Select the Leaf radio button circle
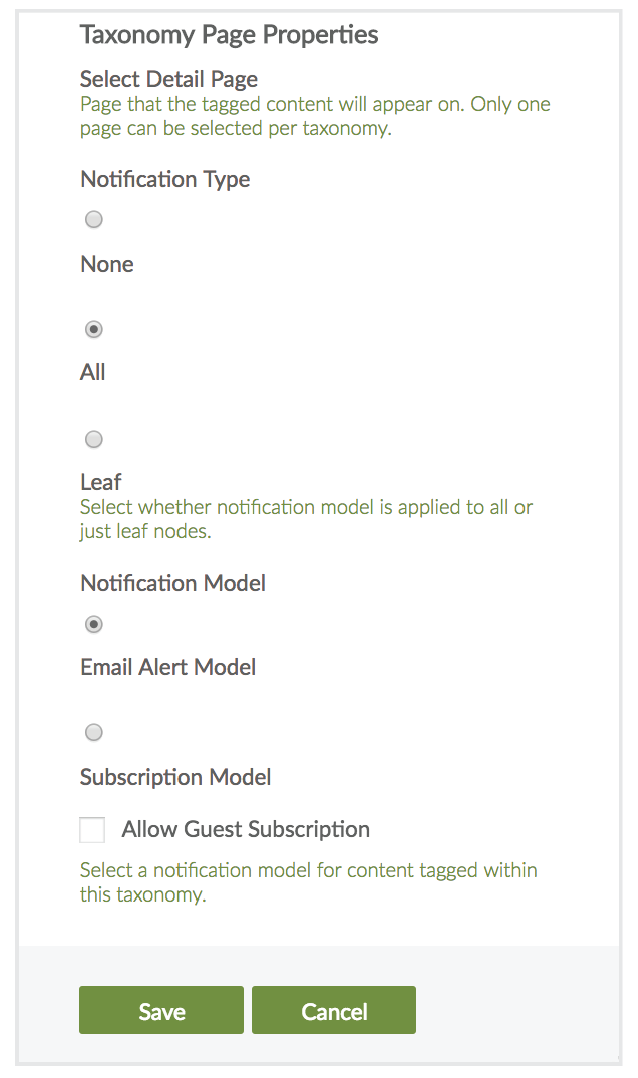 click(x=94, y=439)
